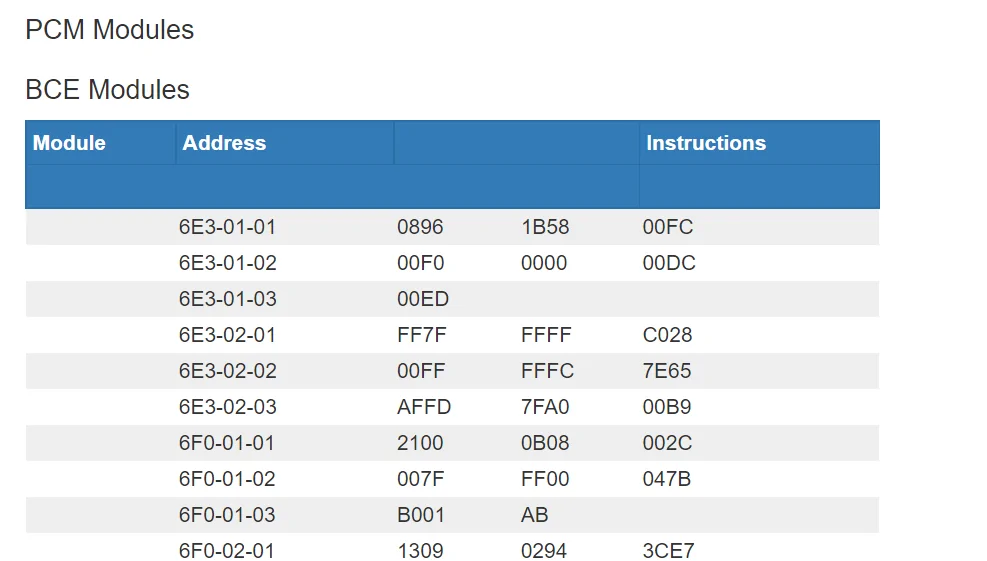Image resolution: width=987 pixels, height=561 pixels.
Task: Select address 6E3-01-03 row
Action: (x=227, y=299)
